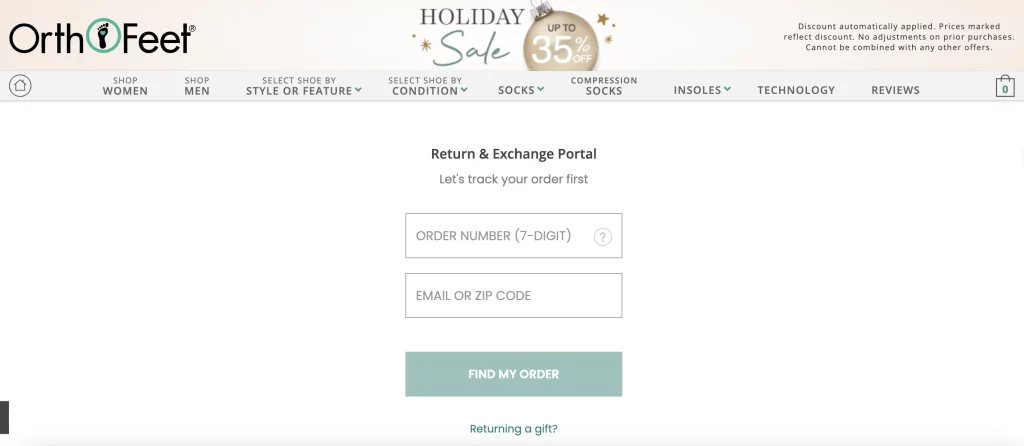
Task: Open the Technology nav item
Action: click(x=796, y=90)
